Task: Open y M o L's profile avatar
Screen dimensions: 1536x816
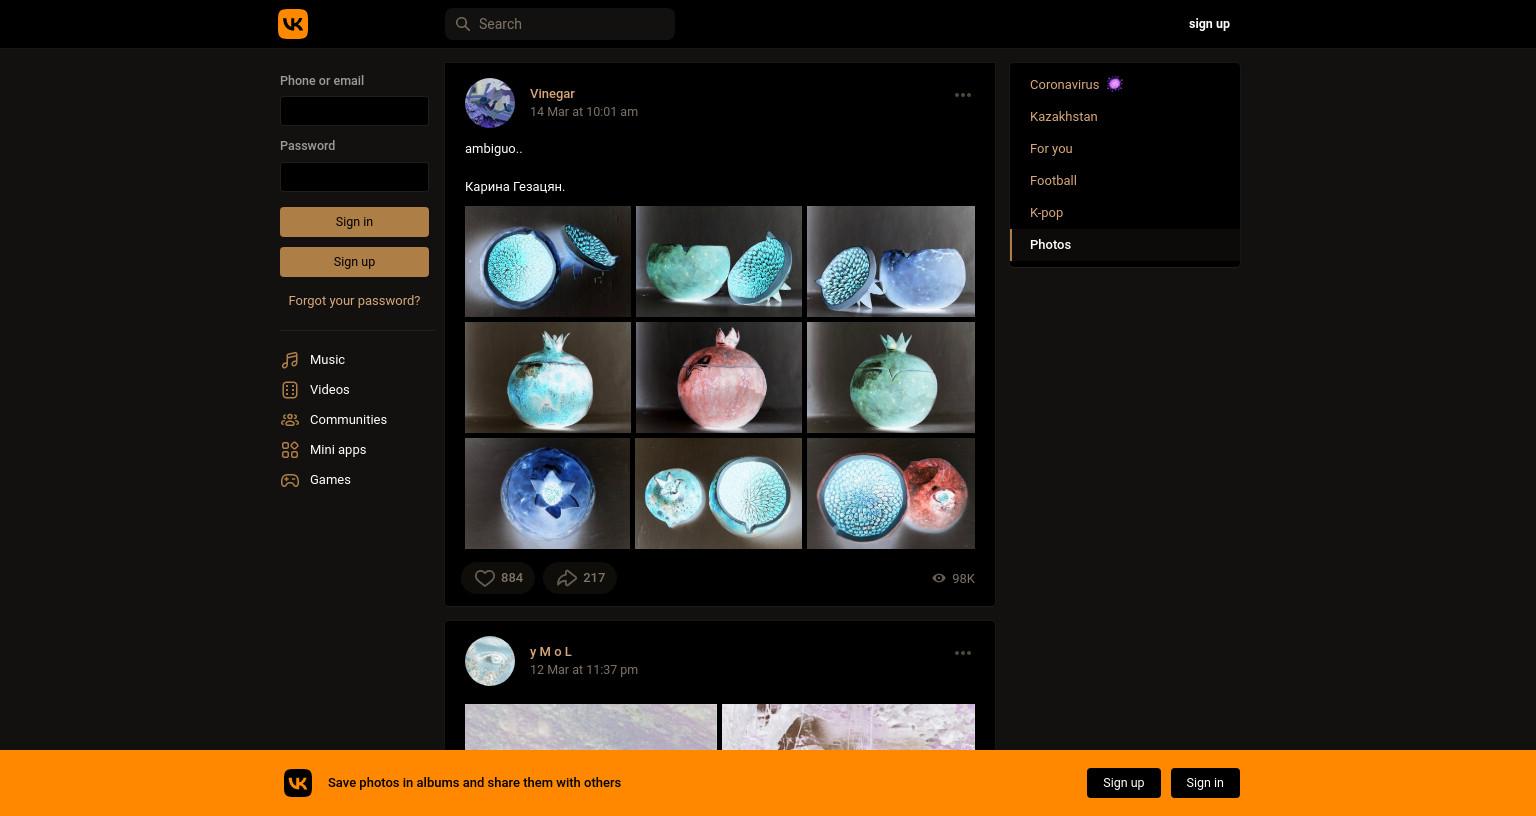Action: (490, 661)
